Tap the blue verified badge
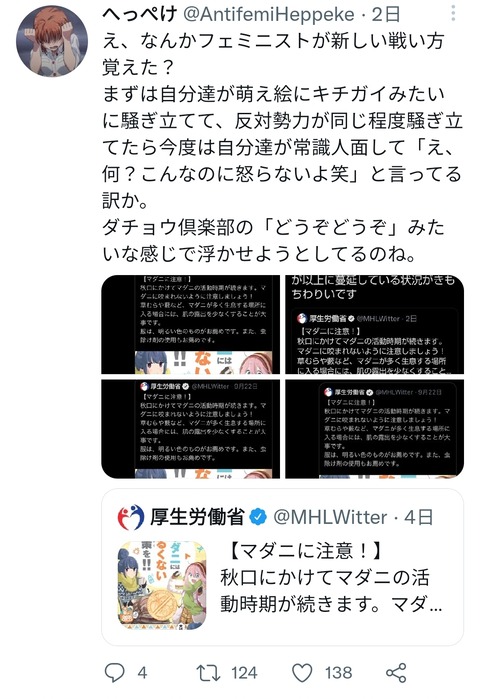480x699 pixels. (258, 517)
